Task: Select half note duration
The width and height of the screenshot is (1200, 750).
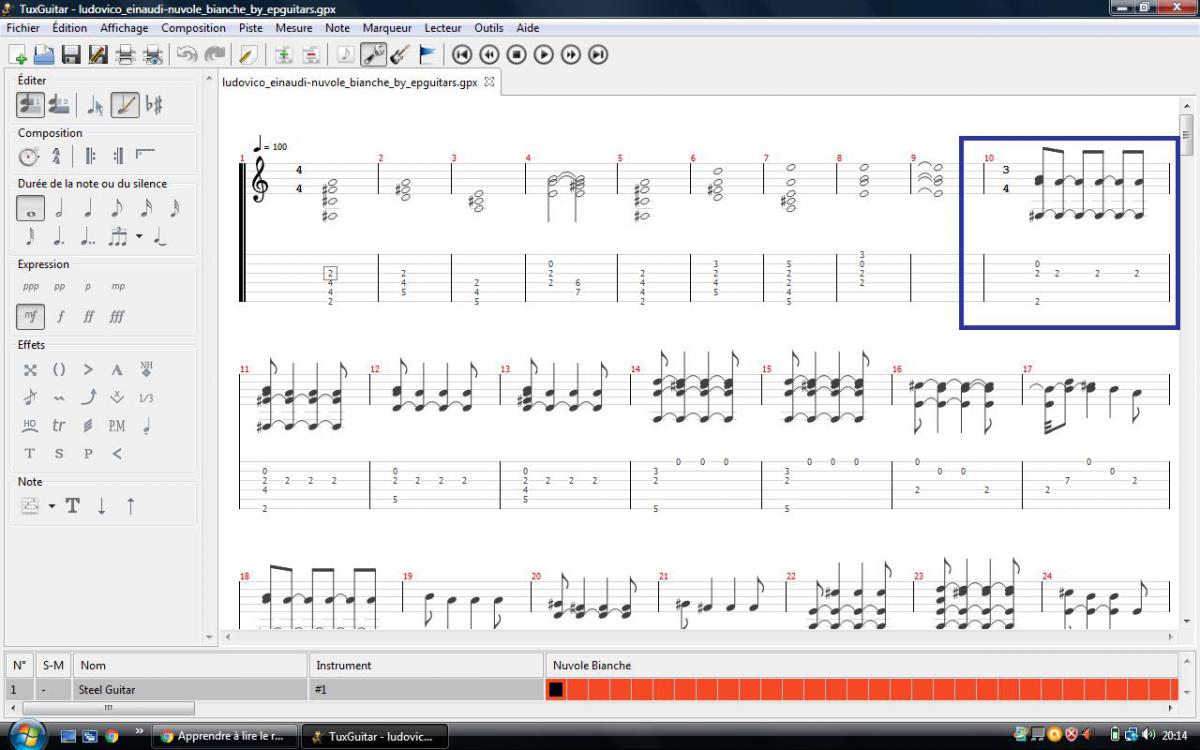Action: [59, 209]
